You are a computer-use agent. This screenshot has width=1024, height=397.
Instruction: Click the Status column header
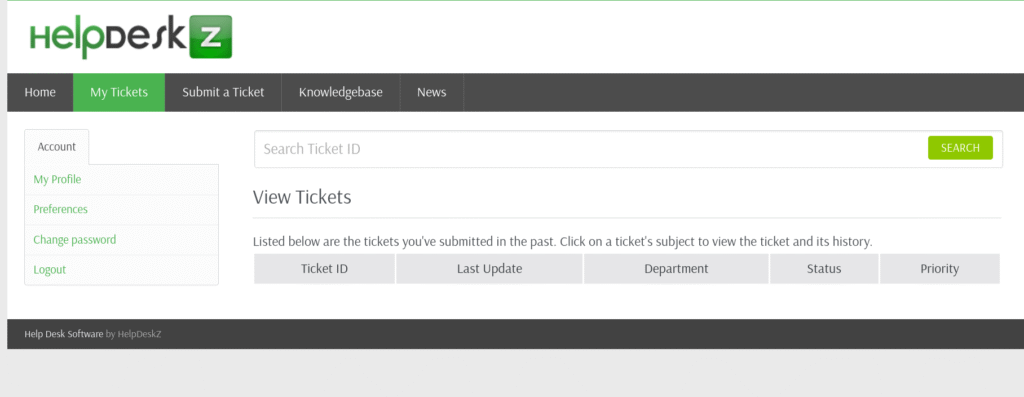(x=824, y=268)
